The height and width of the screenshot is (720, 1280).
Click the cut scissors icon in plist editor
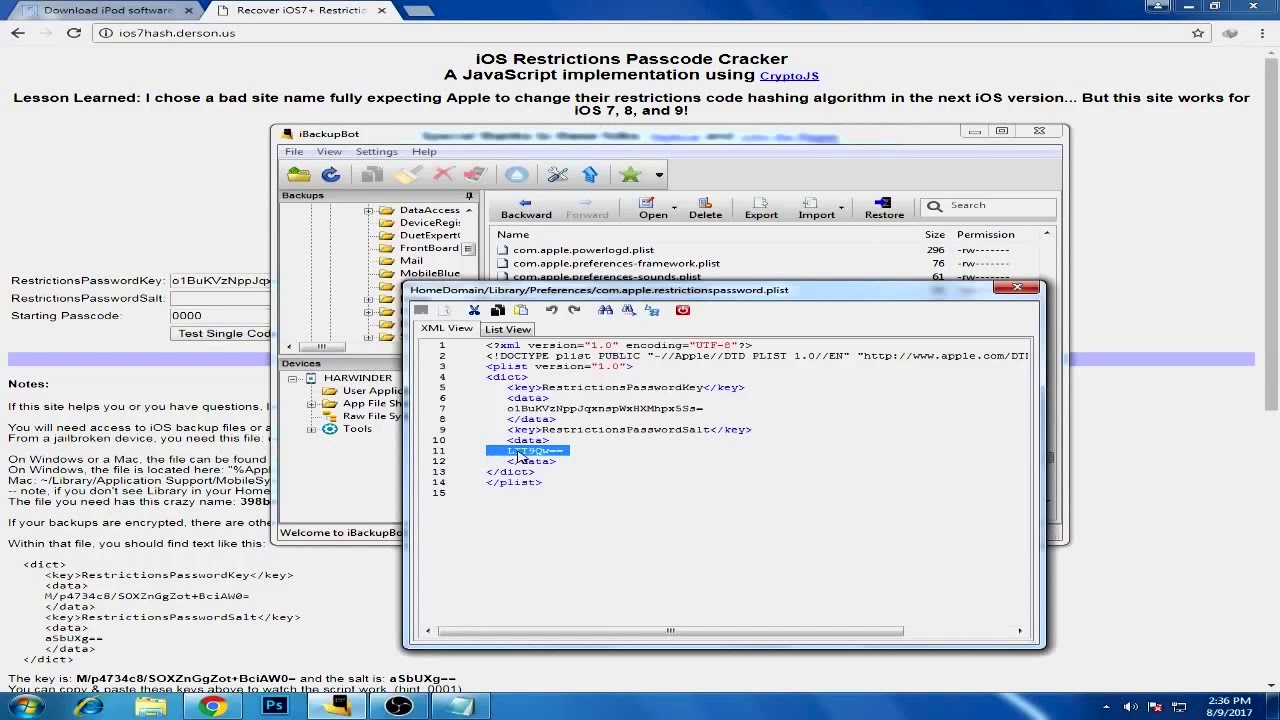474,311
